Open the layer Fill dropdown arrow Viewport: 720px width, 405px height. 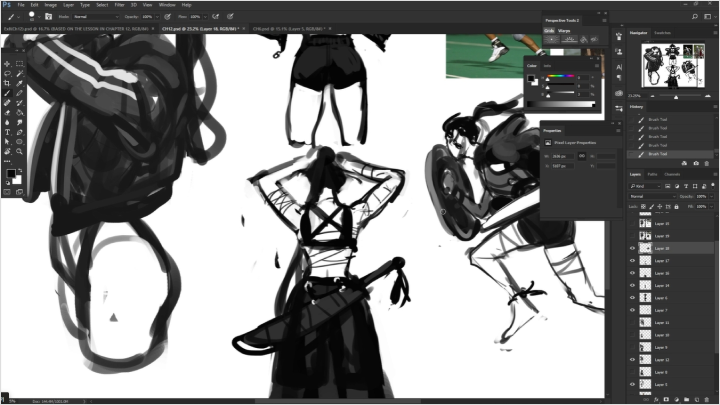[x=711, y=207]
